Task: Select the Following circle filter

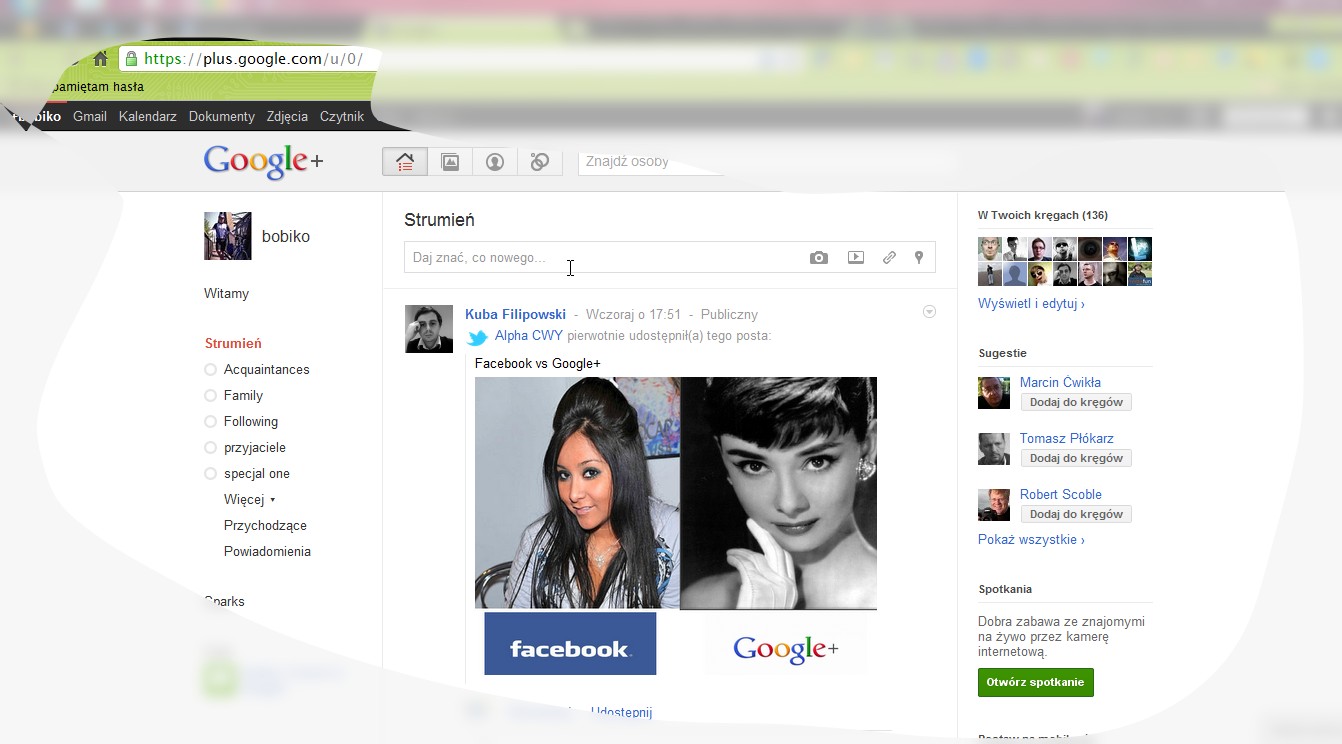Action: 241,421
